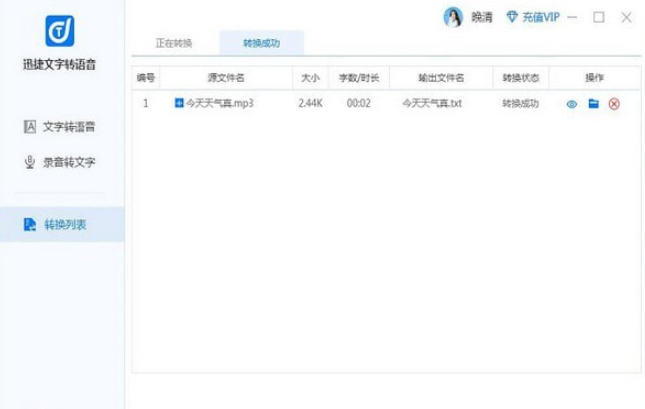Preview the converted file with the eye icon
Viewport: 645px width, 409px height.
[572, 104]
